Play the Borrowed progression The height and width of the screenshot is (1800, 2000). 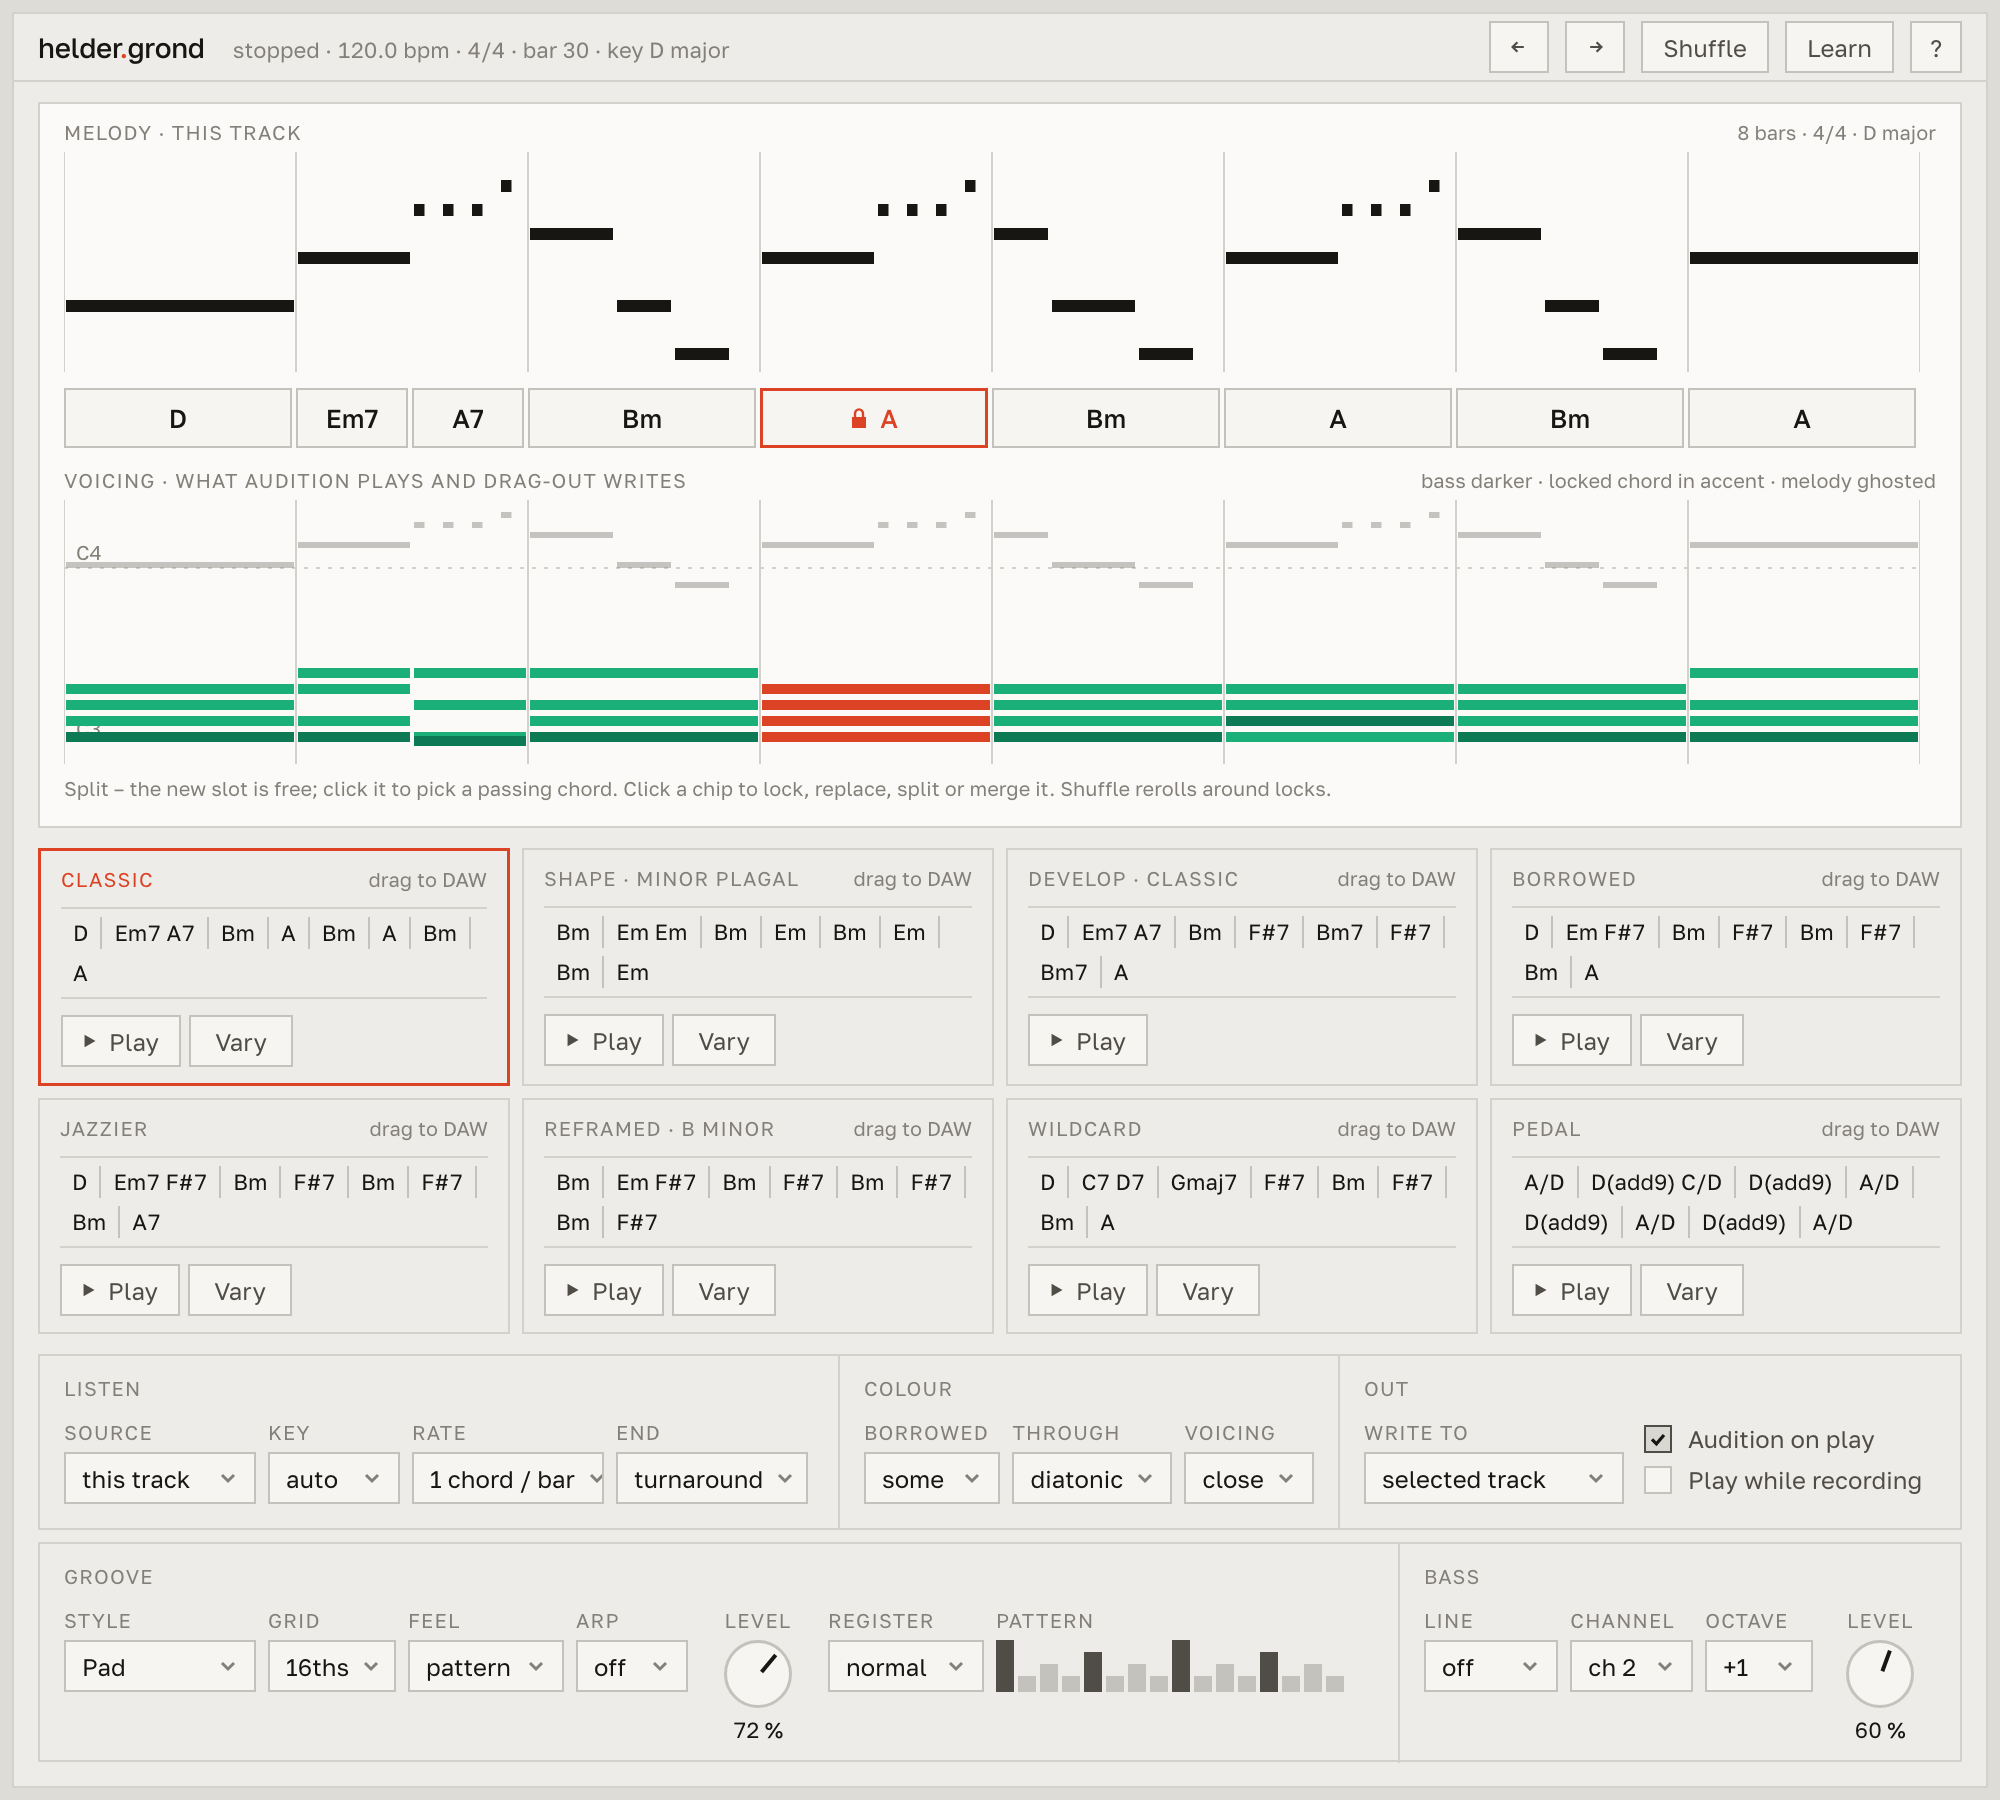pyautogui.click(x=1572, y=1041)
